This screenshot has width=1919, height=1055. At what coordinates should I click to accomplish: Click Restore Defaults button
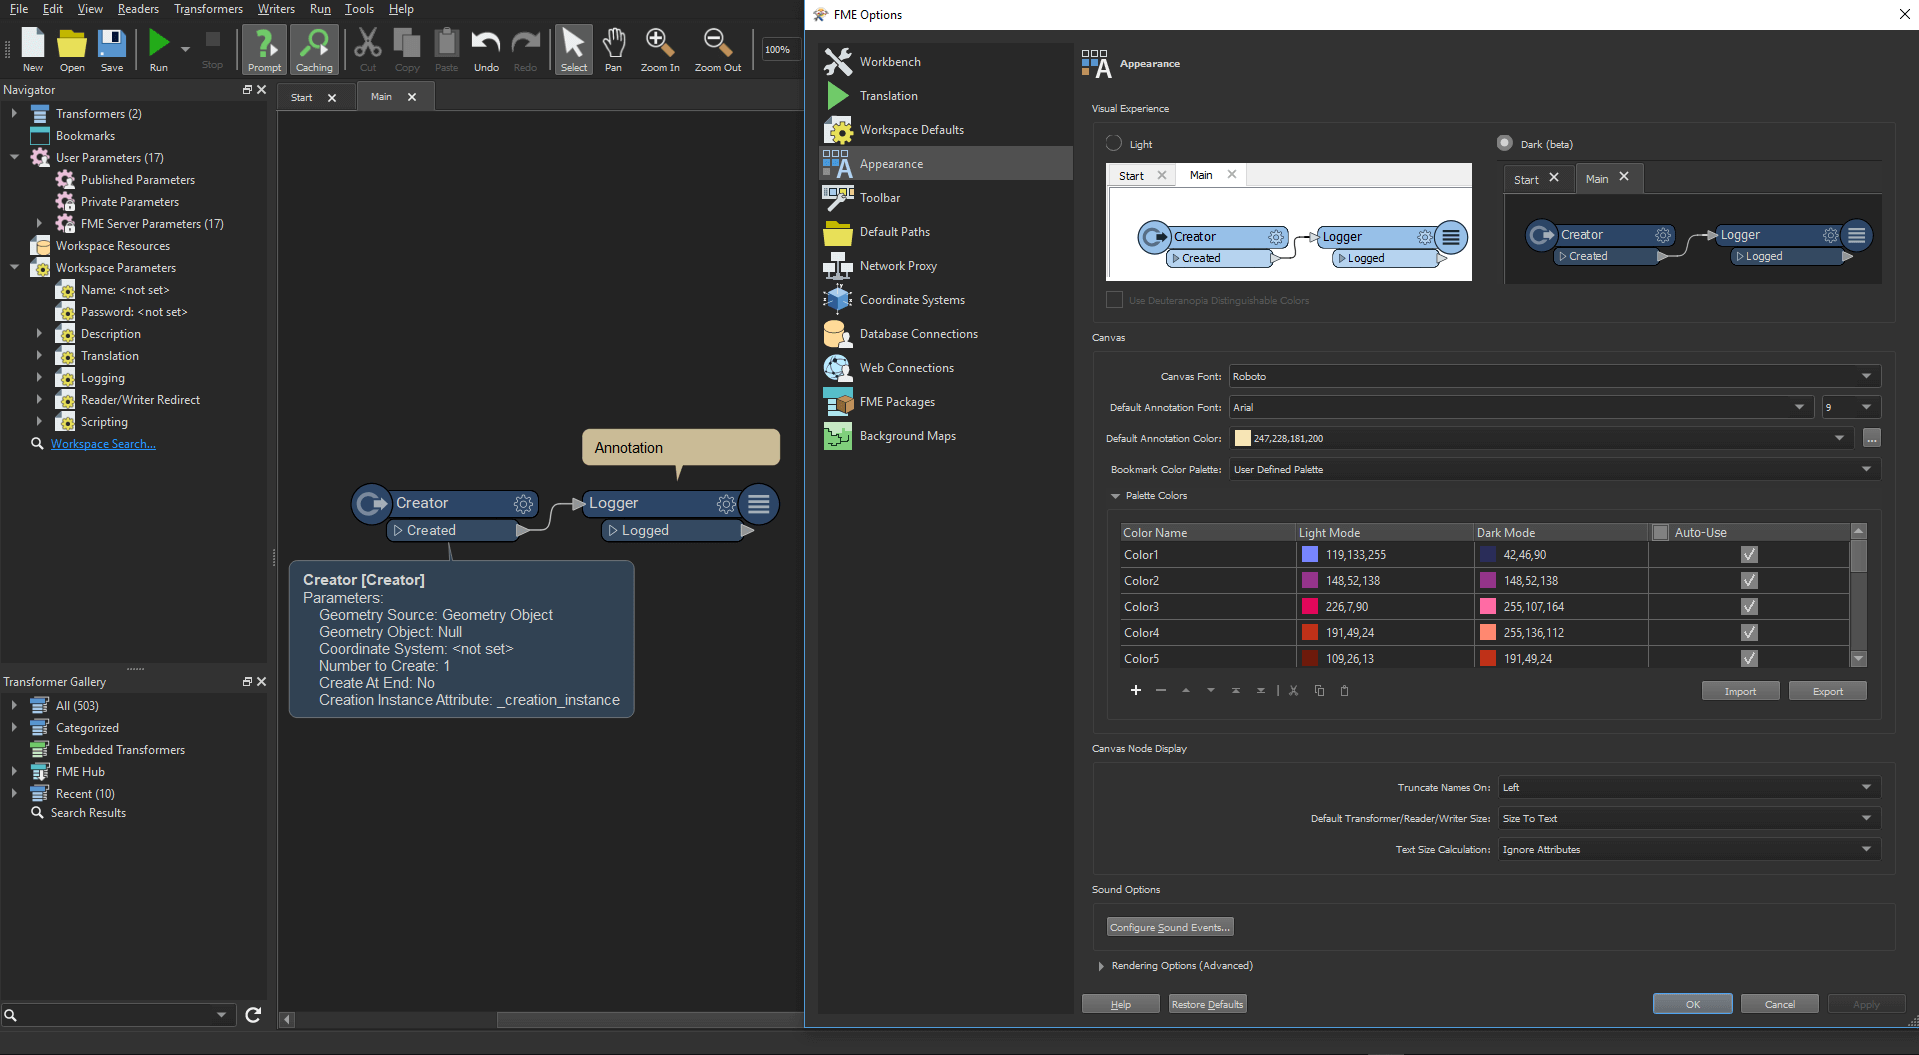point(1207,1004)
